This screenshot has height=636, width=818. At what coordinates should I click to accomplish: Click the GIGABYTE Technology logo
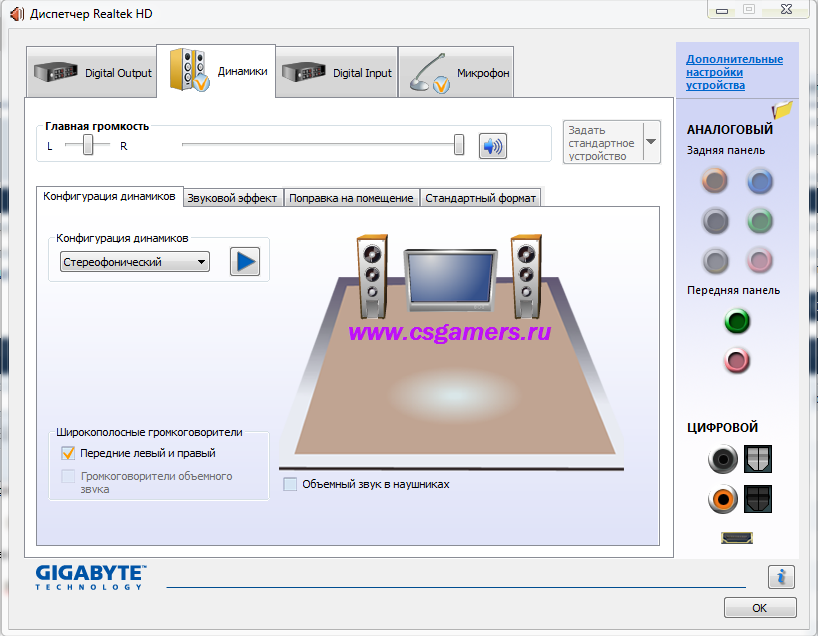(x=91, y=577)
